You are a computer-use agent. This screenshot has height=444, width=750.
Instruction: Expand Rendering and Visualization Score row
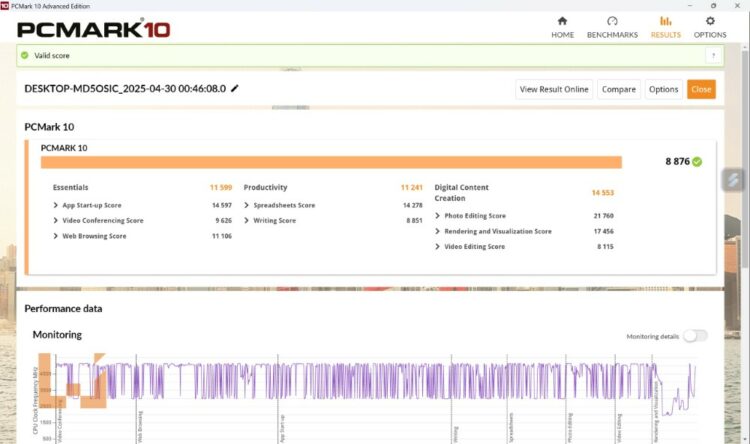pyautogui.click(x=437, y=231)
